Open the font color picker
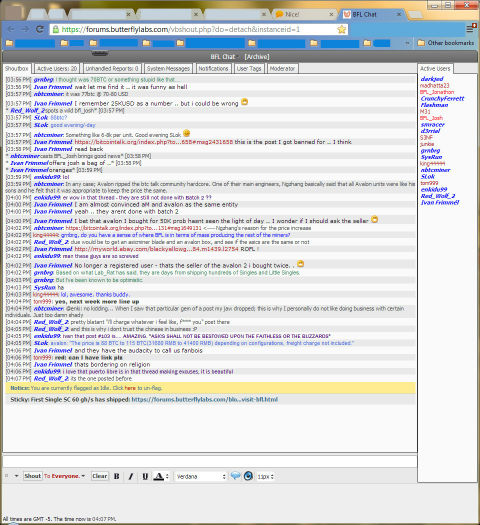Image resolution: width=480 pixels, height=525 pixels. tap(161, 476)
